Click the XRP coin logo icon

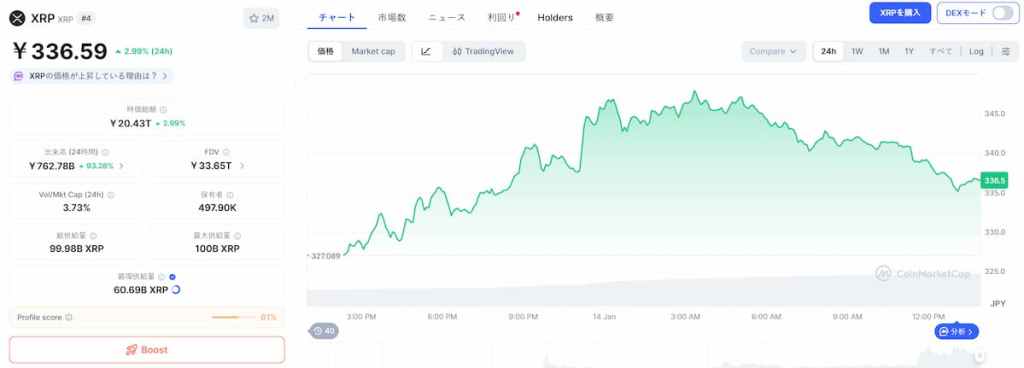click(x=17, y=18)
